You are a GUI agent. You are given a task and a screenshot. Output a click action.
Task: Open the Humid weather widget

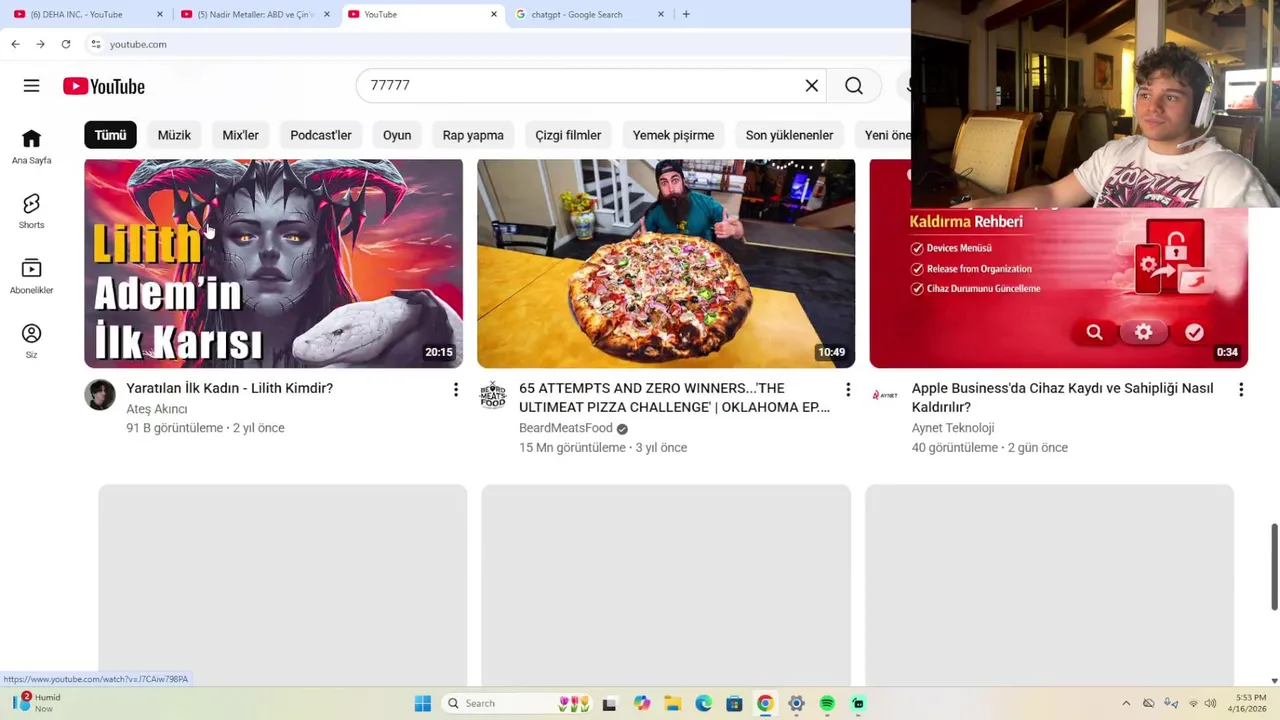point(37,703)
